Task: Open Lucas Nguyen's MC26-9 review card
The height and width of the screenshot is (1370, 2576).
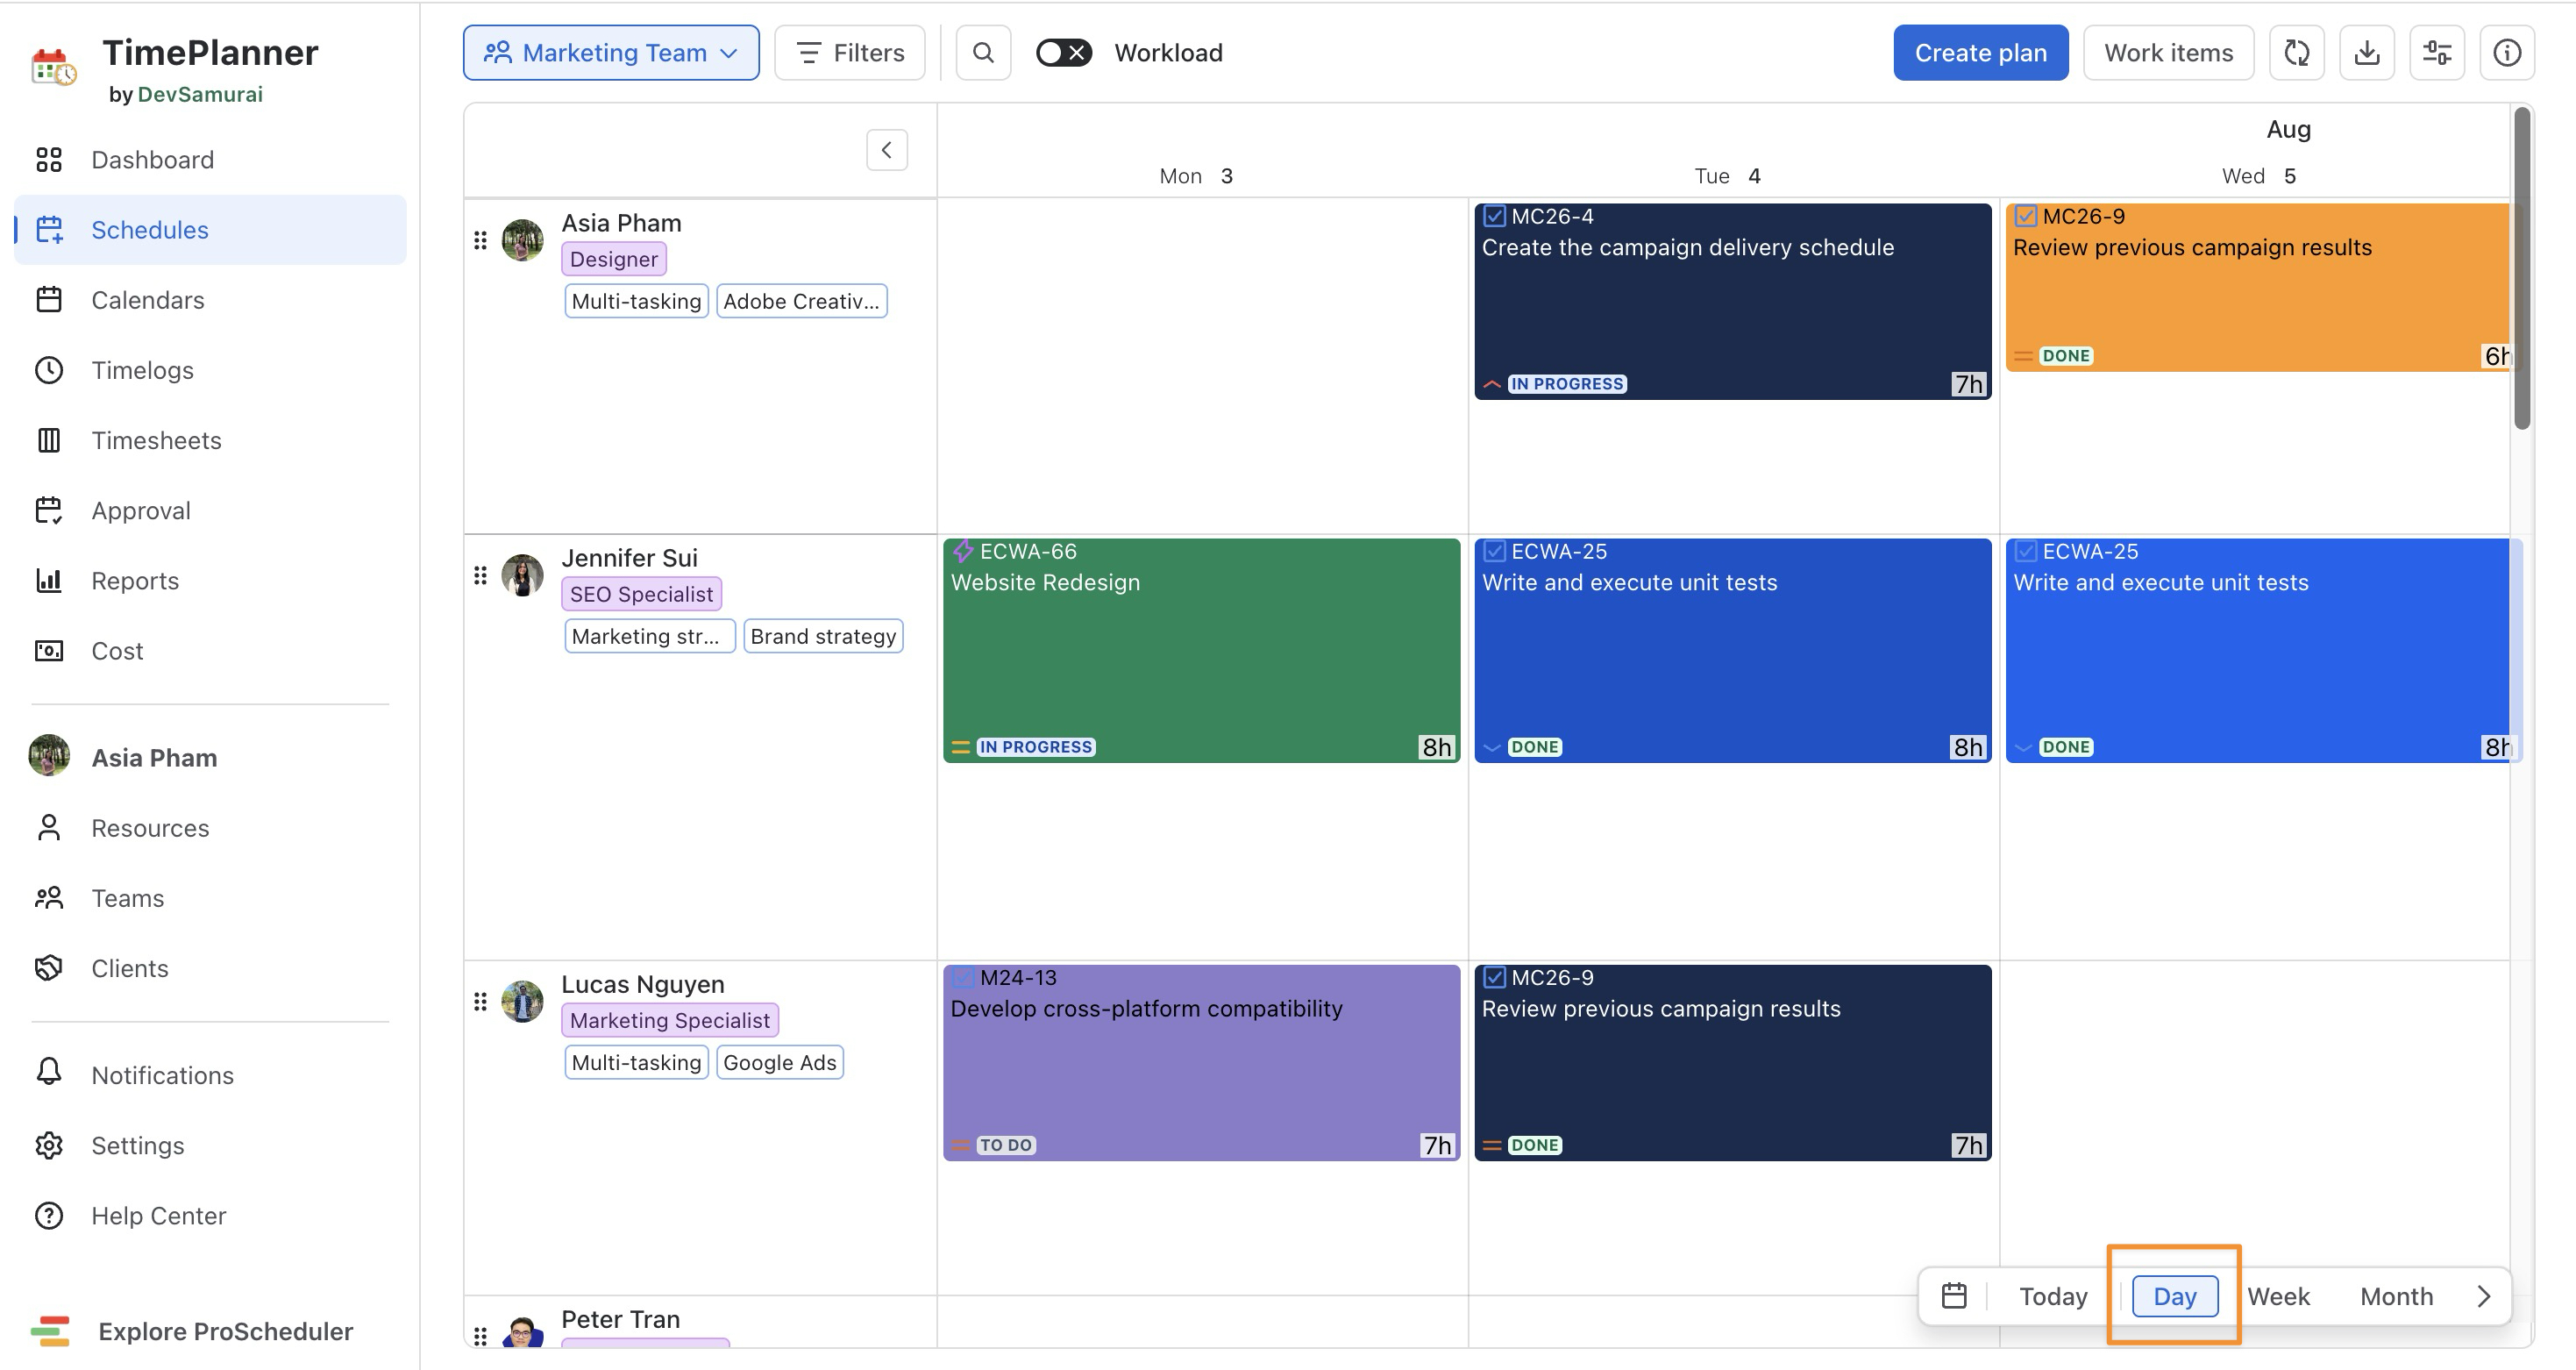Action: [1732, 1062]
